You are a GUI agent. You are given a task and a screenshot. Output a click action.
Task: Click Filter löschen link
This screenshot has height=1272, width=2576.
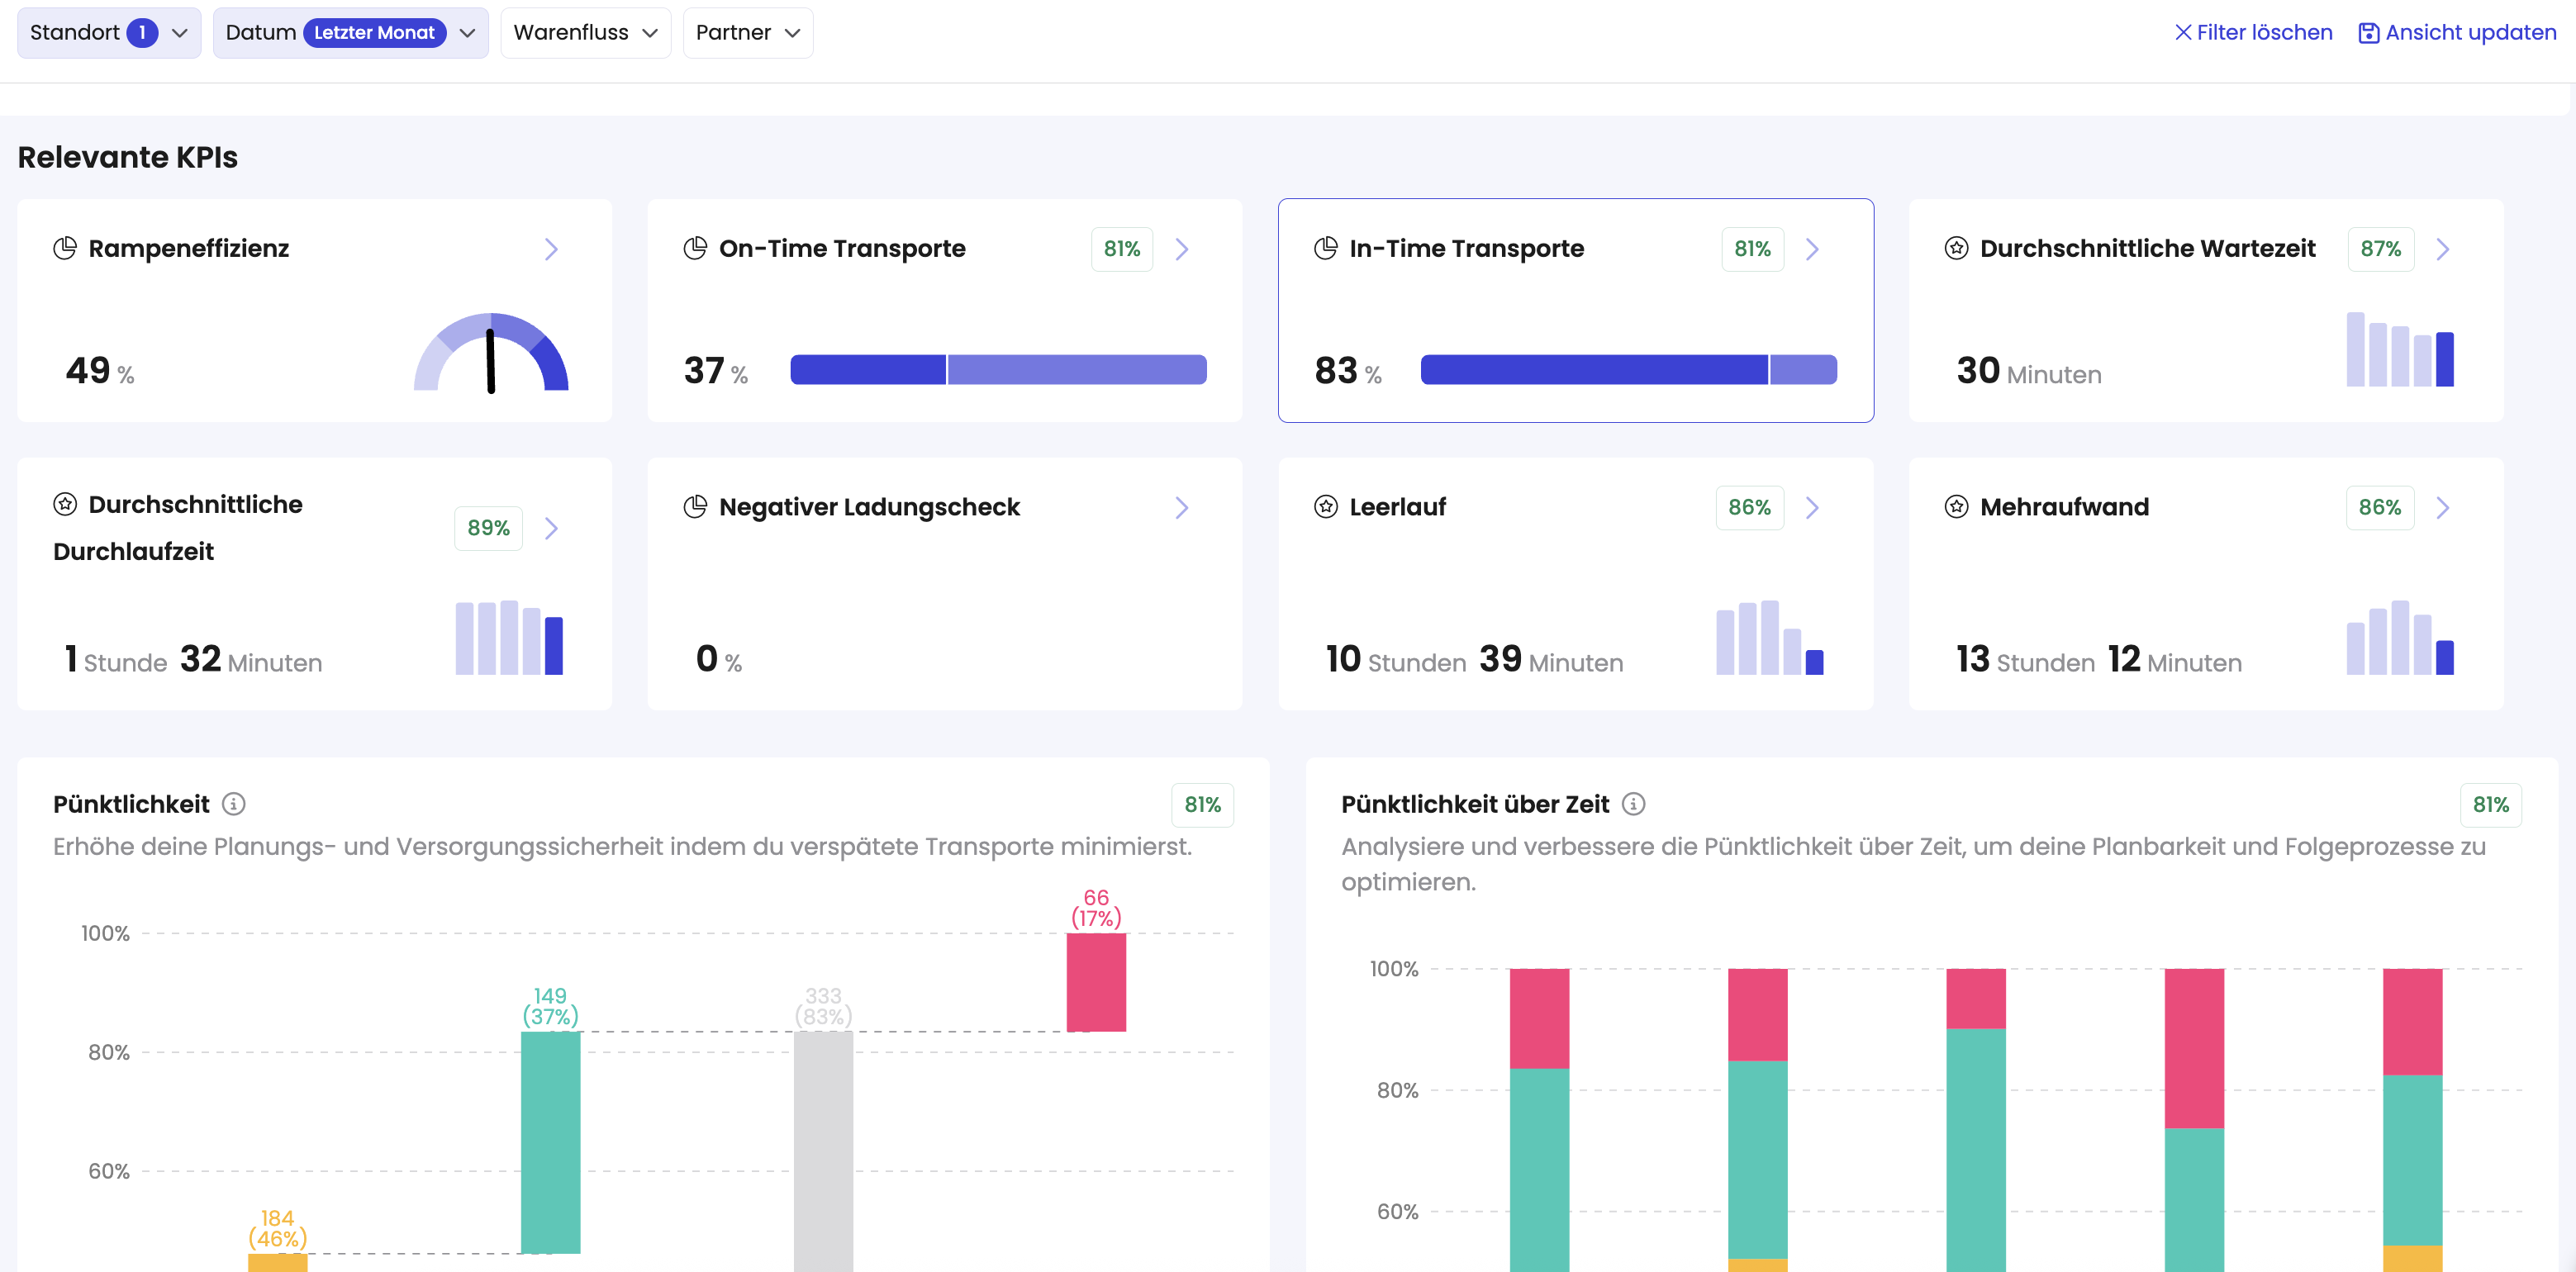pos(2253,33)
